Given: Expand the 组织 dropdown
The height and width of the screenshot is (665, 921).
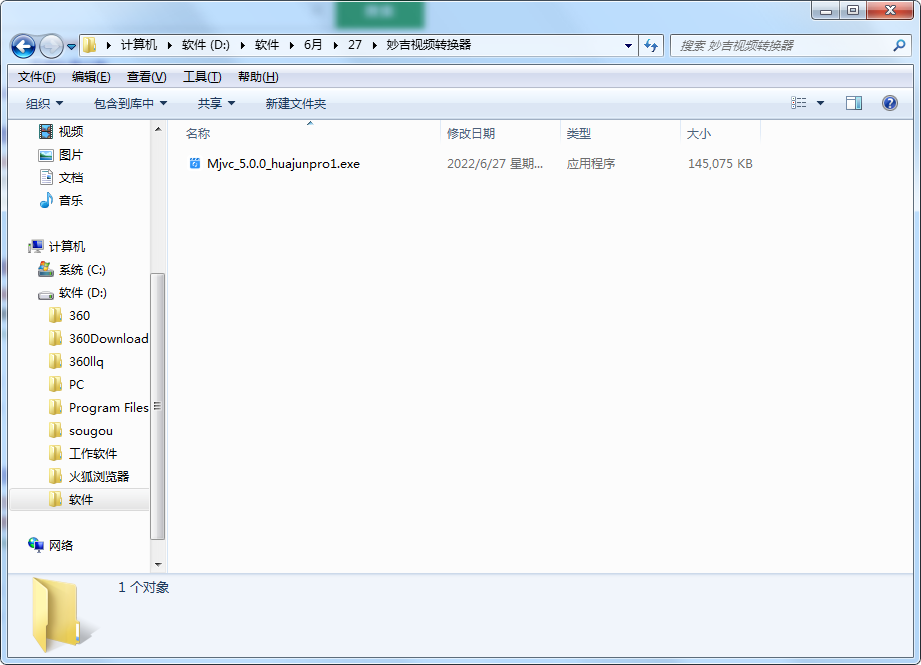Looking at the screenshot, I should tap(44, 103).
